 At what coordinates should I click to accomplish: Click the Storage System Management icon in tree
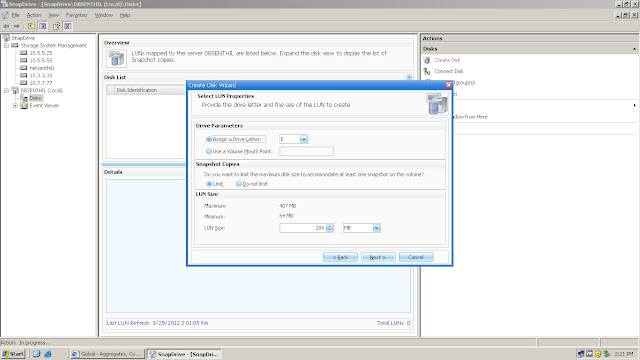click(15, 45)
